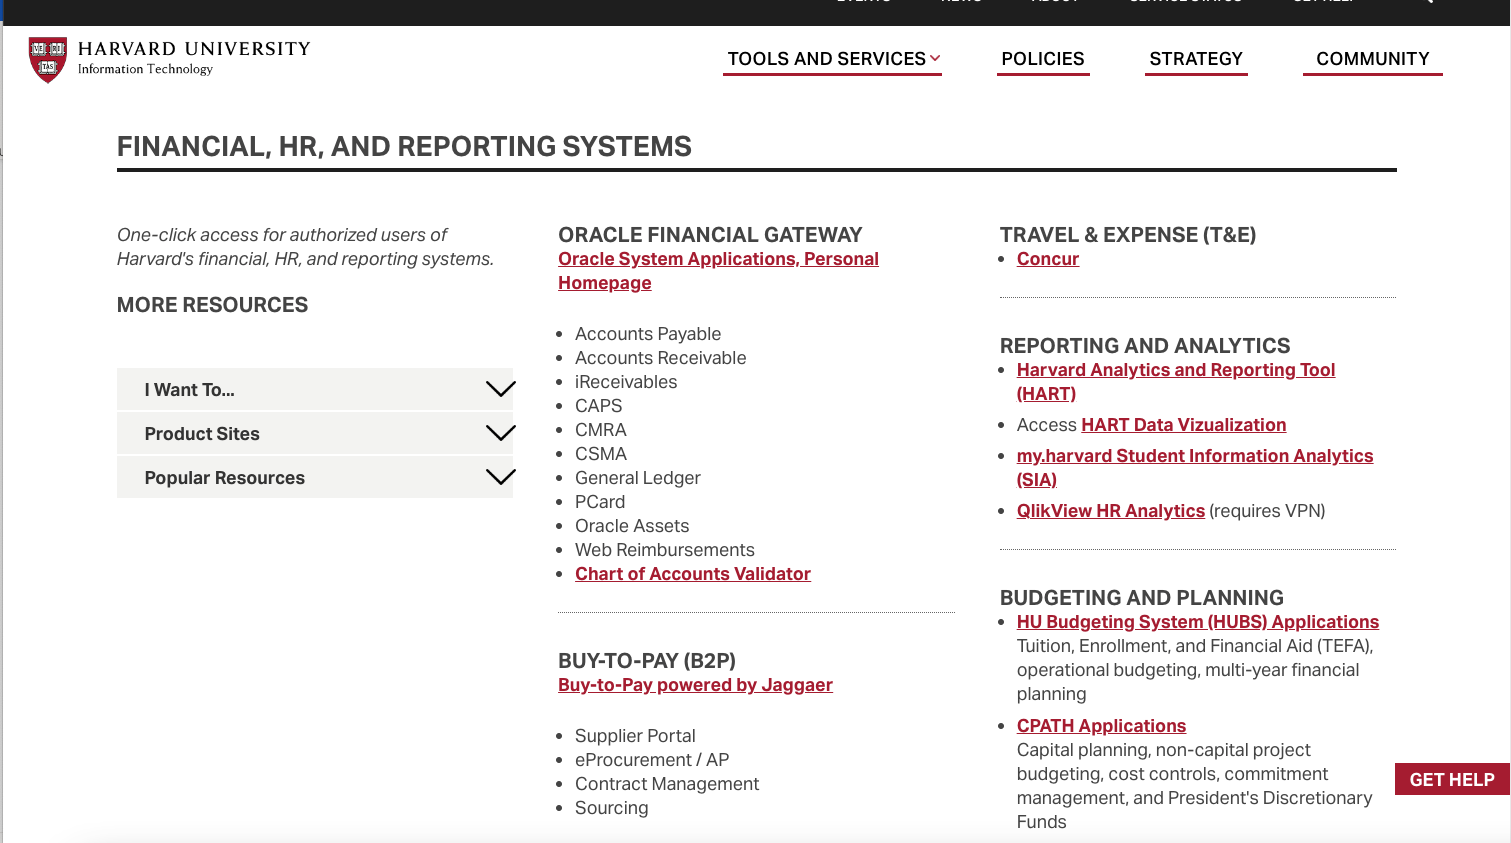1511x843 pixels.
Task: Open the Chart of Accounts Validator link
Action: tap(693, 574)
